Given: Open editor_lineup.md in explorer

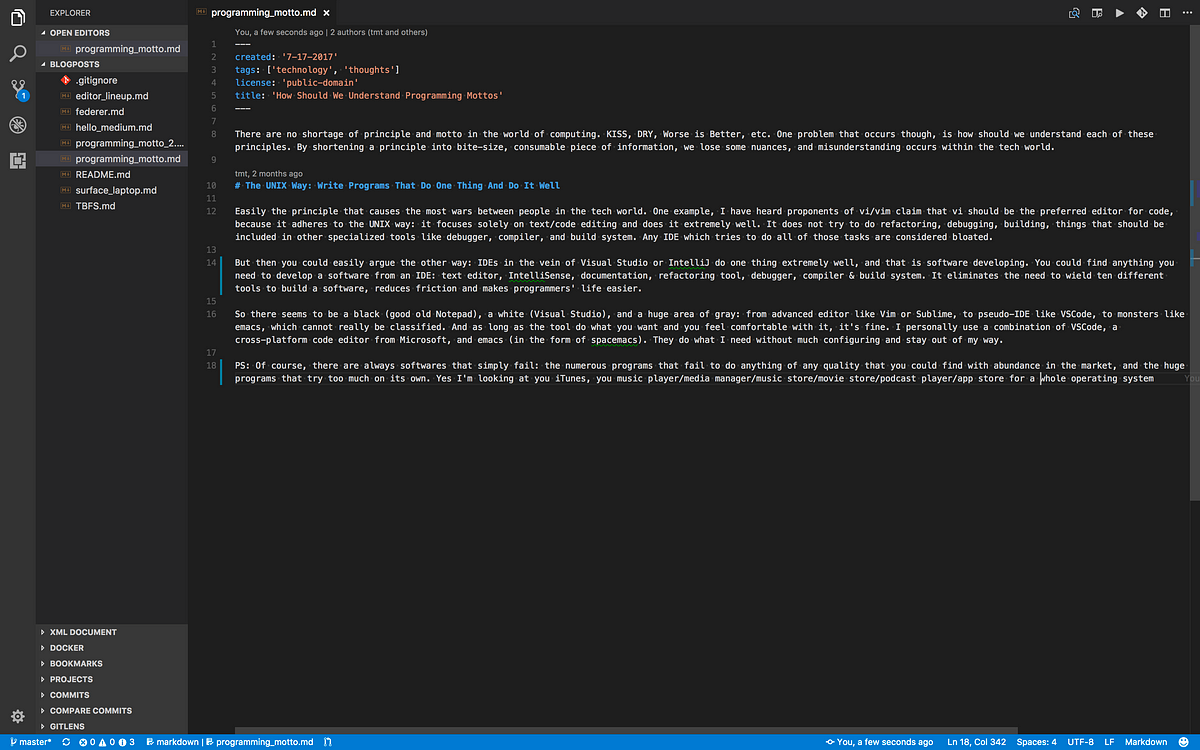Looking at the screenshot, I should coord(112,96).
